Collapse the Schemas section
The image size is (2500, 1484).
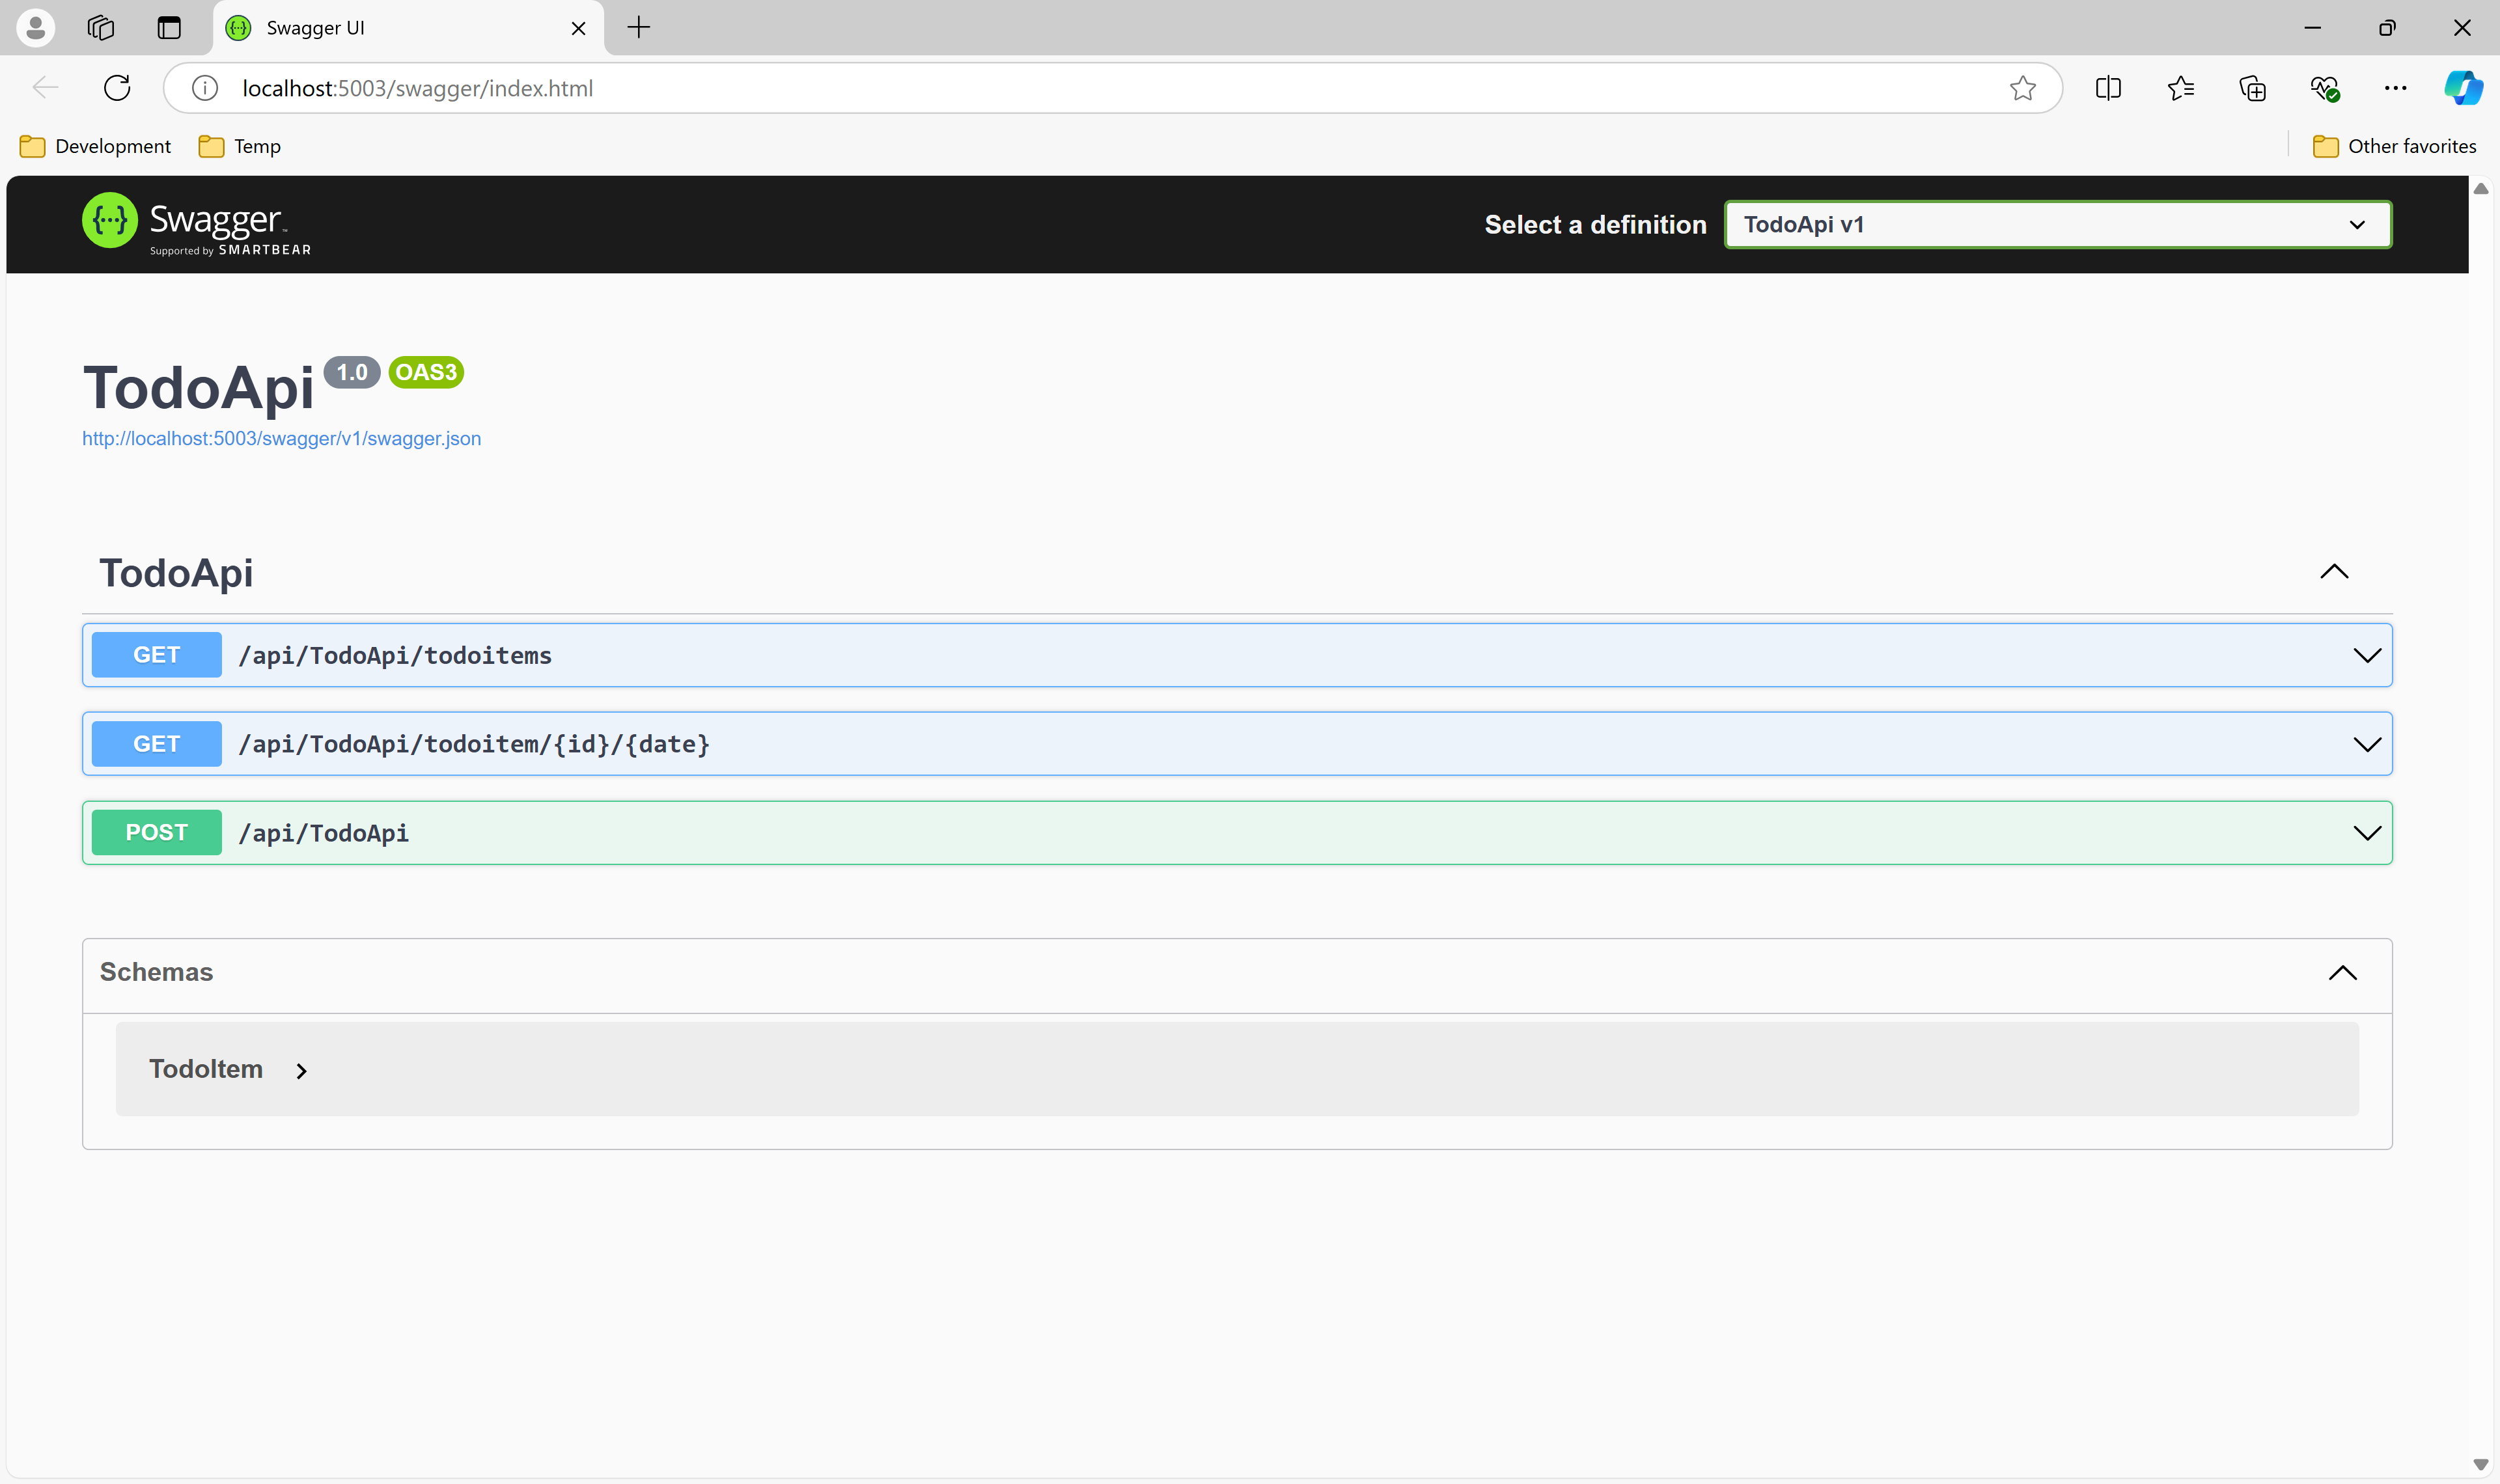point(2342,972)
